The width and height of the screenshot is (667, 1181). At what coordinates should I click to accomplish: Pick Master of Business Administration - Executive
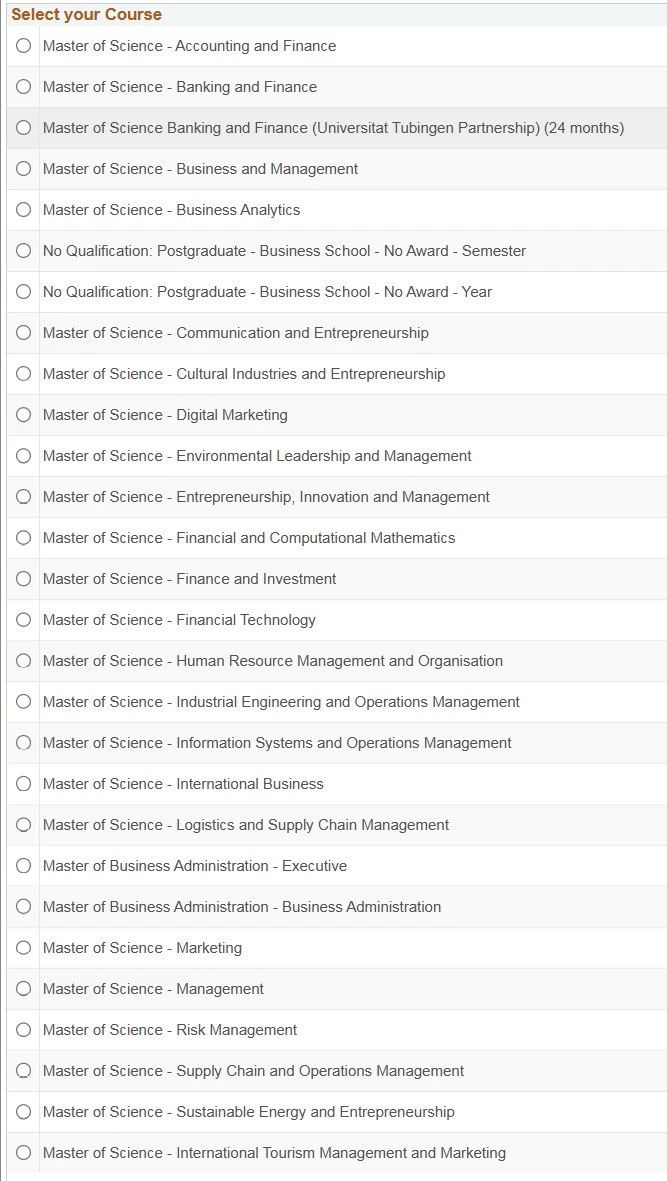point(23,866)
